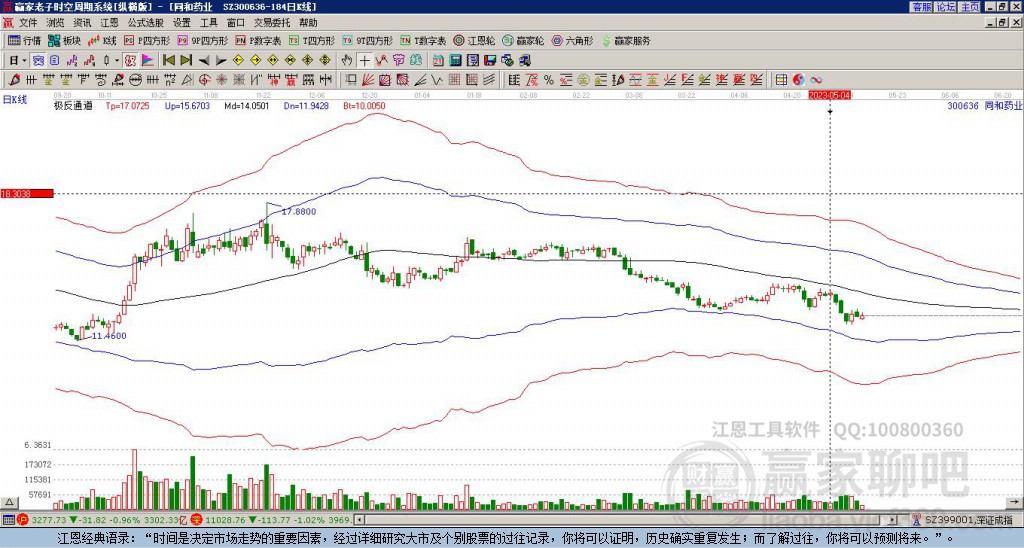Viewport: 1024px width, 548px height.
Task: Click the 11.4600 low price annotation
Action: [x=108, y=336]
